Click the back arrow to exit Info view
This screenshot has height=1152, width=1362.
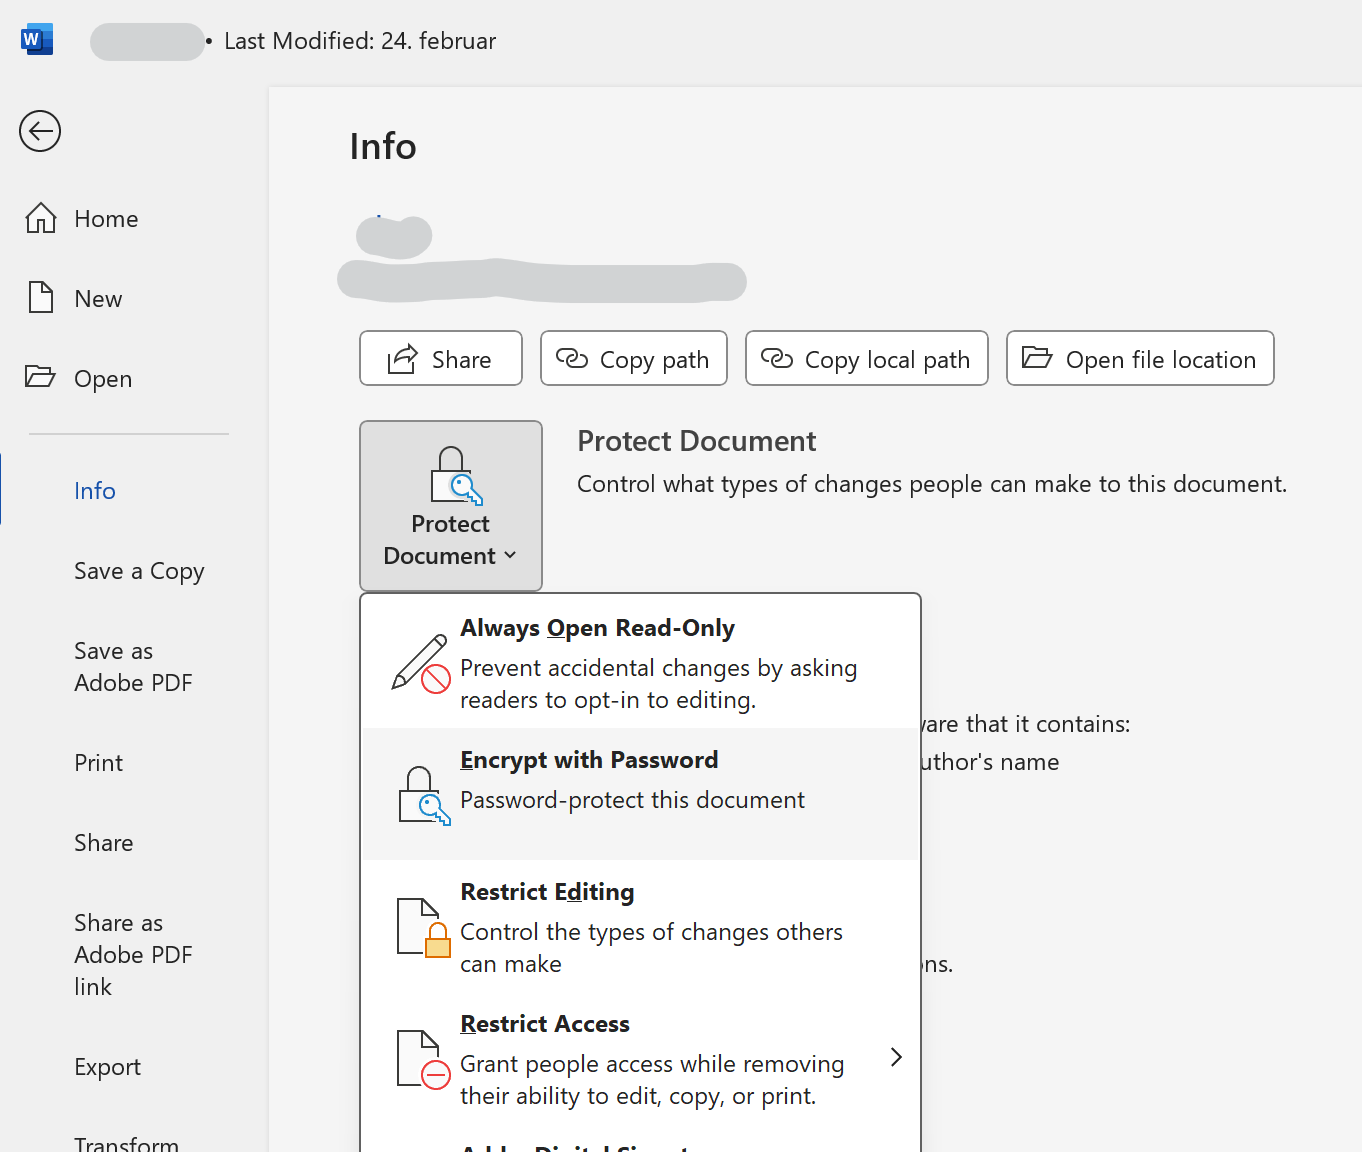tap(39, 131)
